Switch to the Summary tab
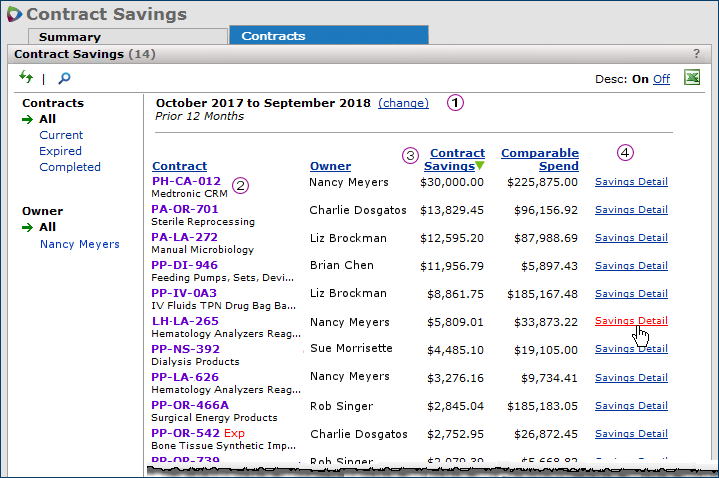 point(69,37)
